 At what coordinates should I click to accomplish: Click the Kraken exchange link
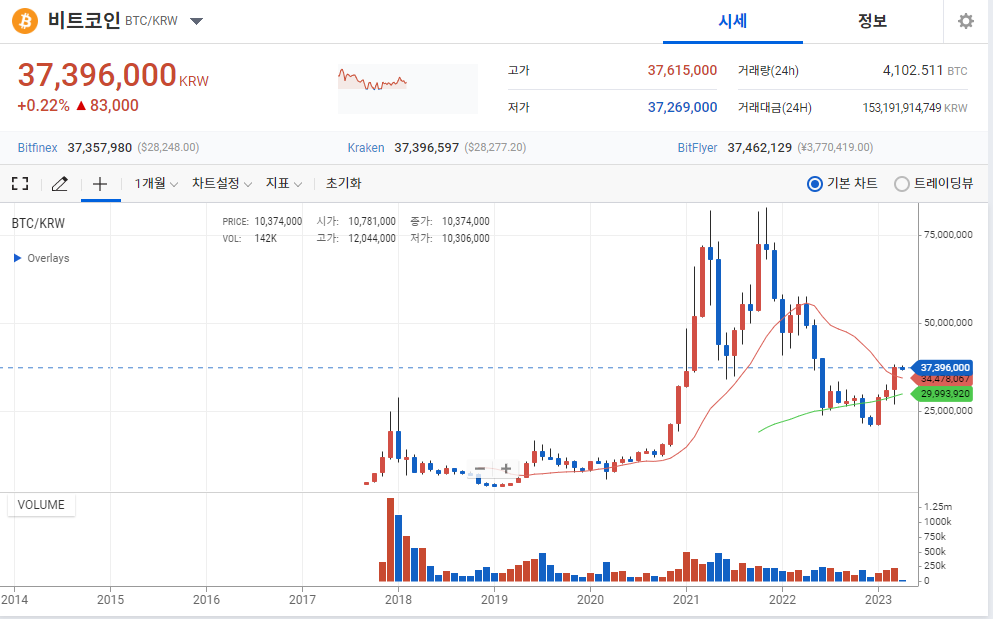click(366, 148)
